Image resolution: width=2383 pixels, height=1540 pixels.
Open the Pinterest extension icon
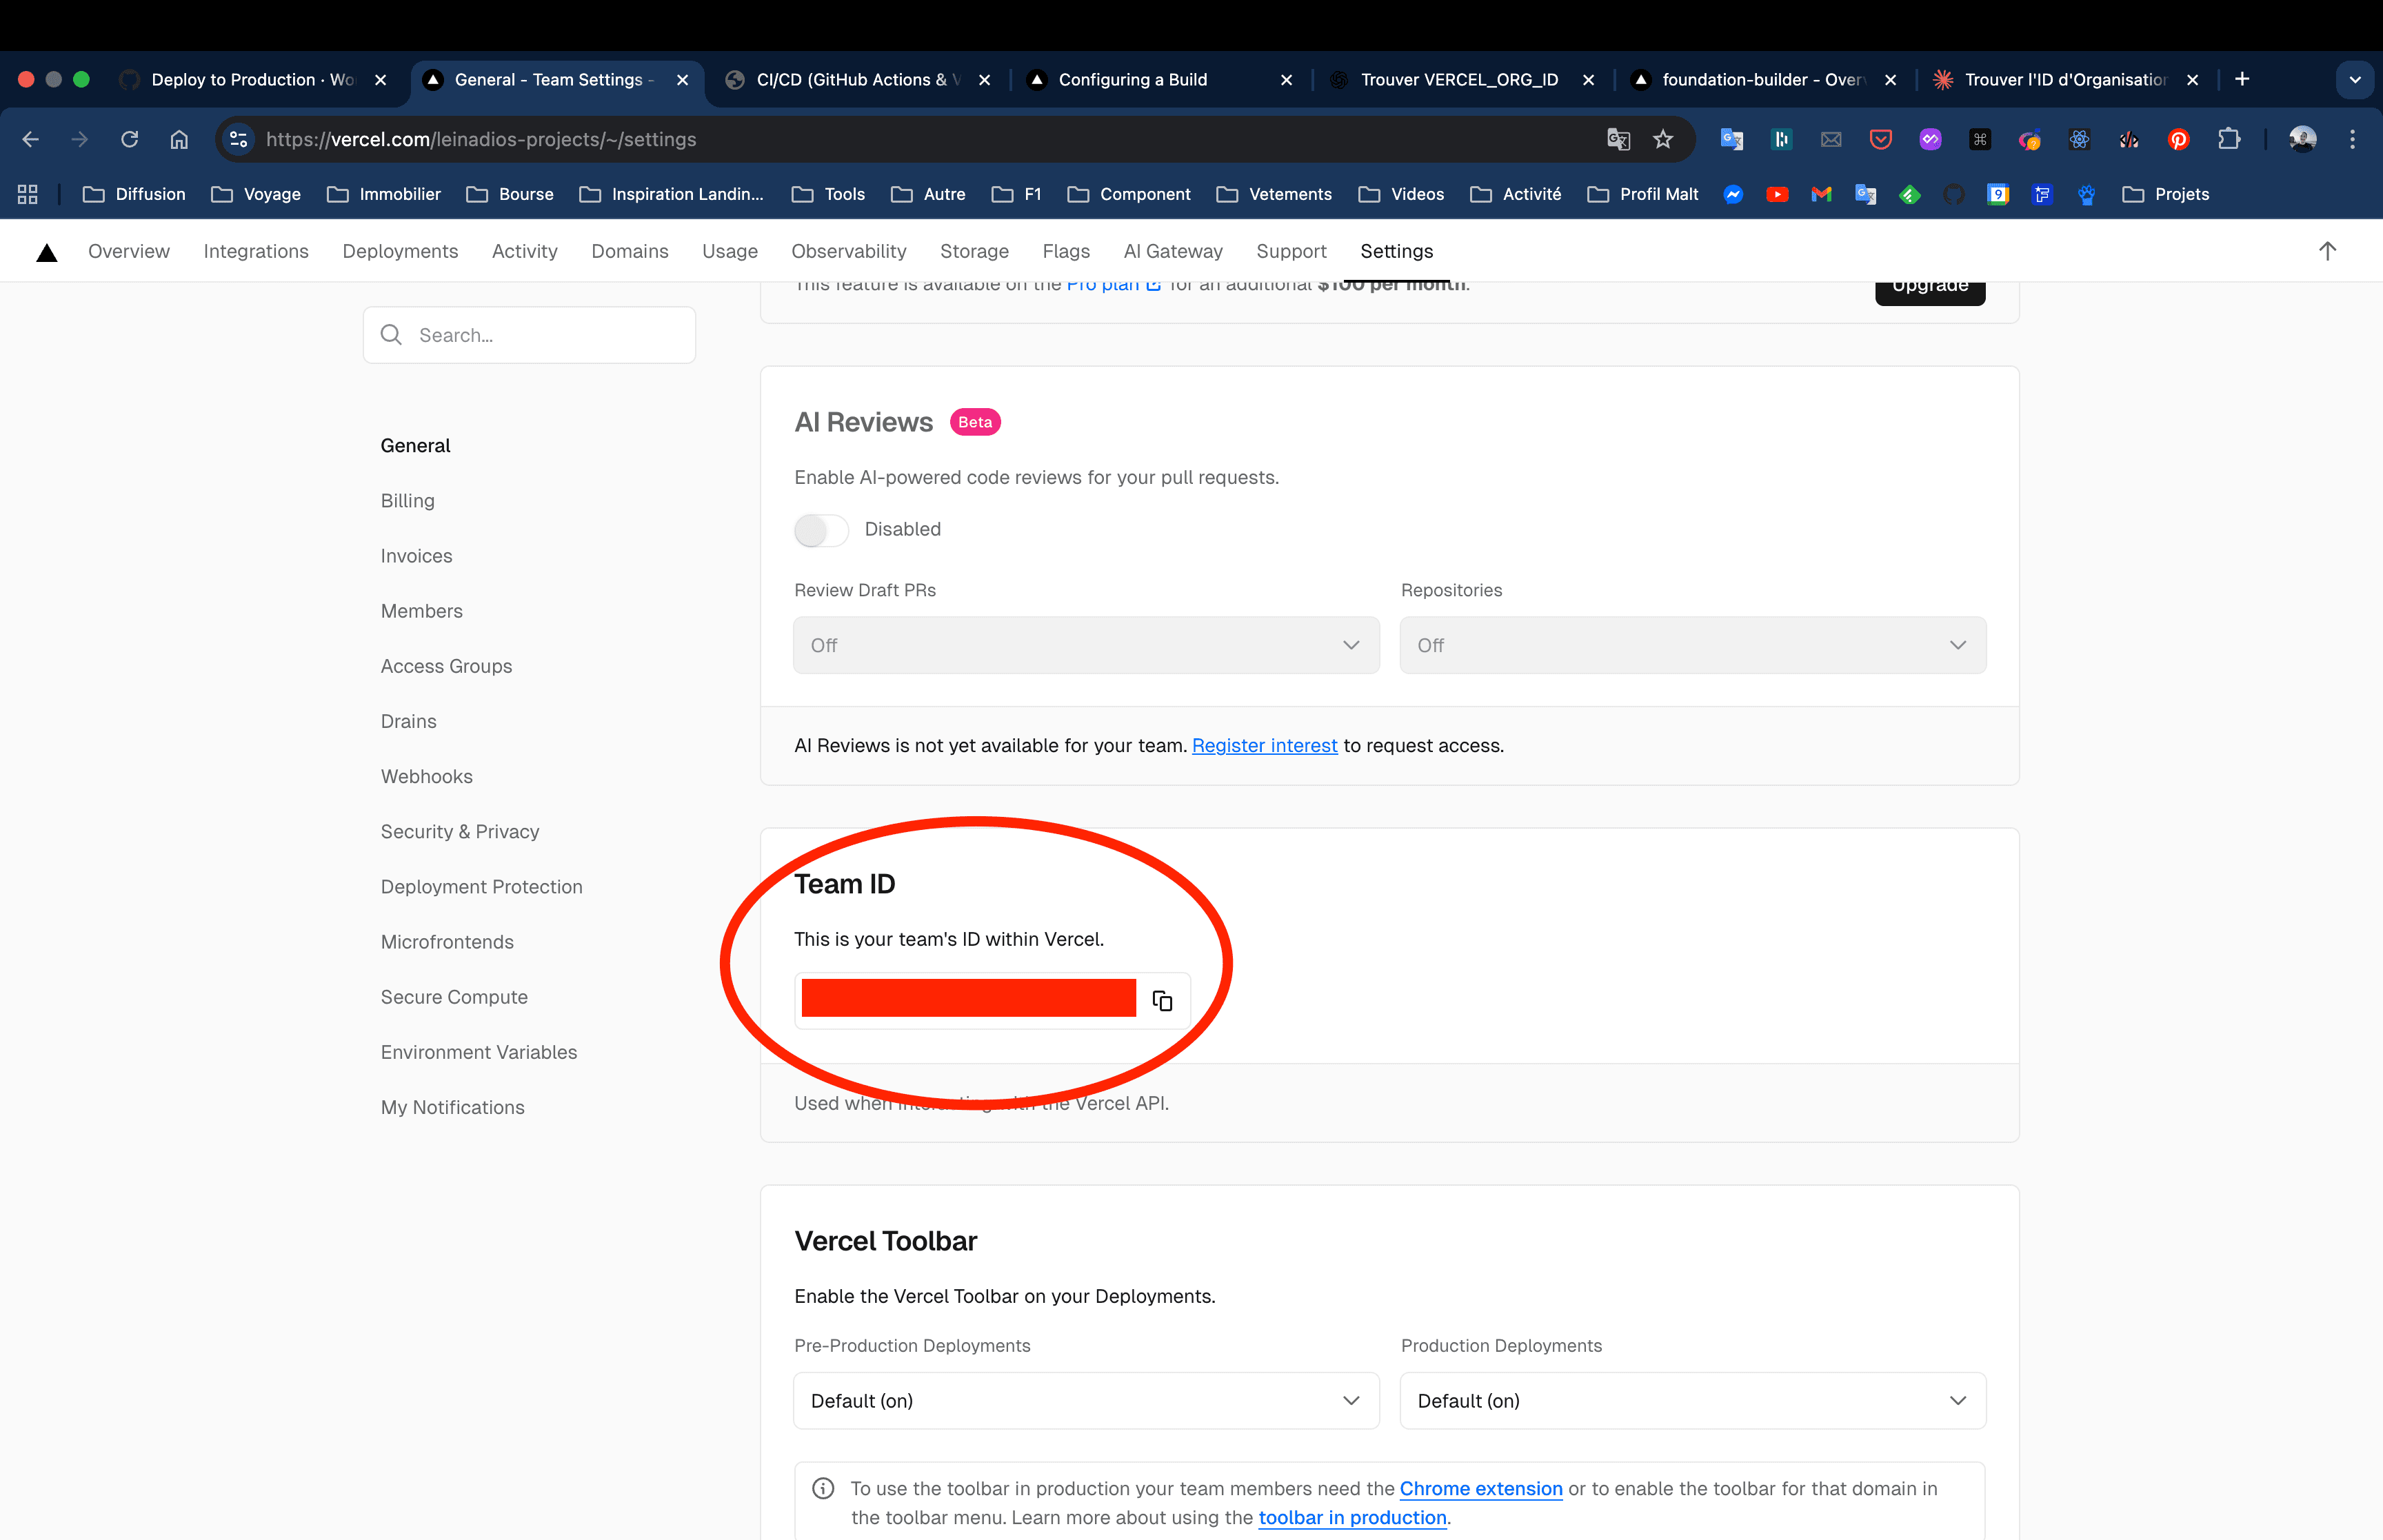pos(2178,139)
